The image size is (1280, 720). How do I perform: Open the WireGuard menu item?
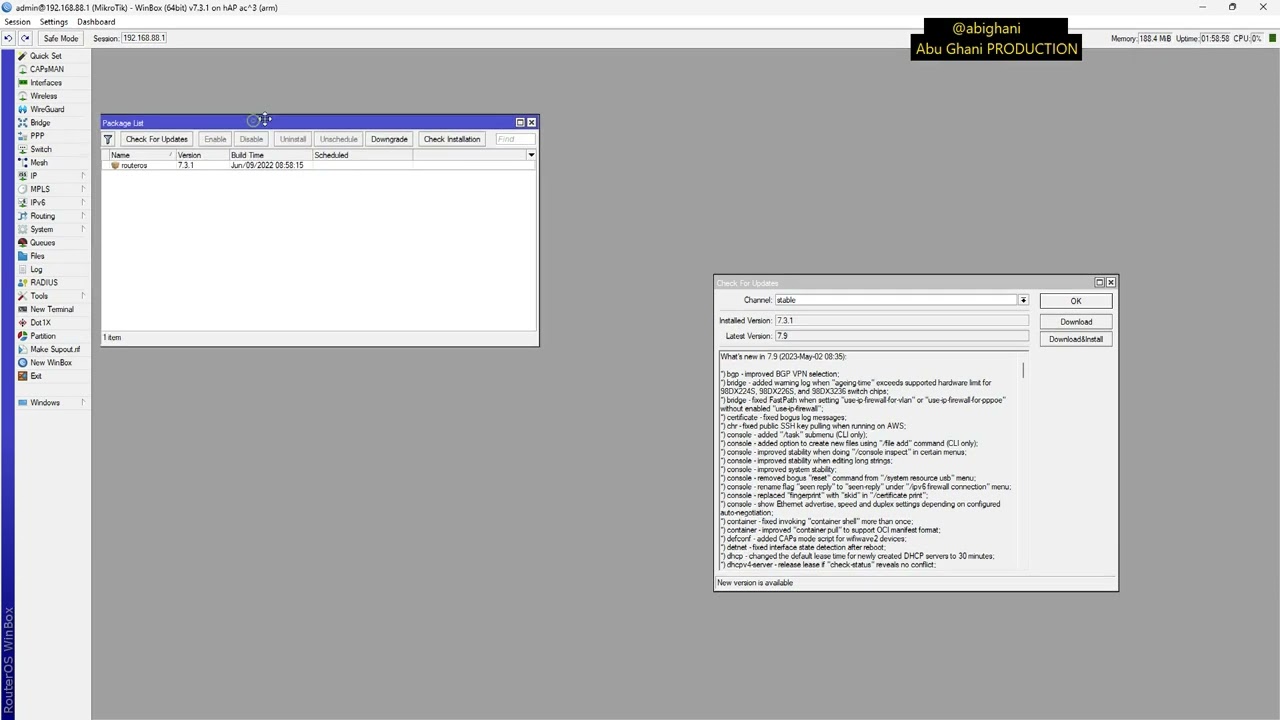coord(47,109)
